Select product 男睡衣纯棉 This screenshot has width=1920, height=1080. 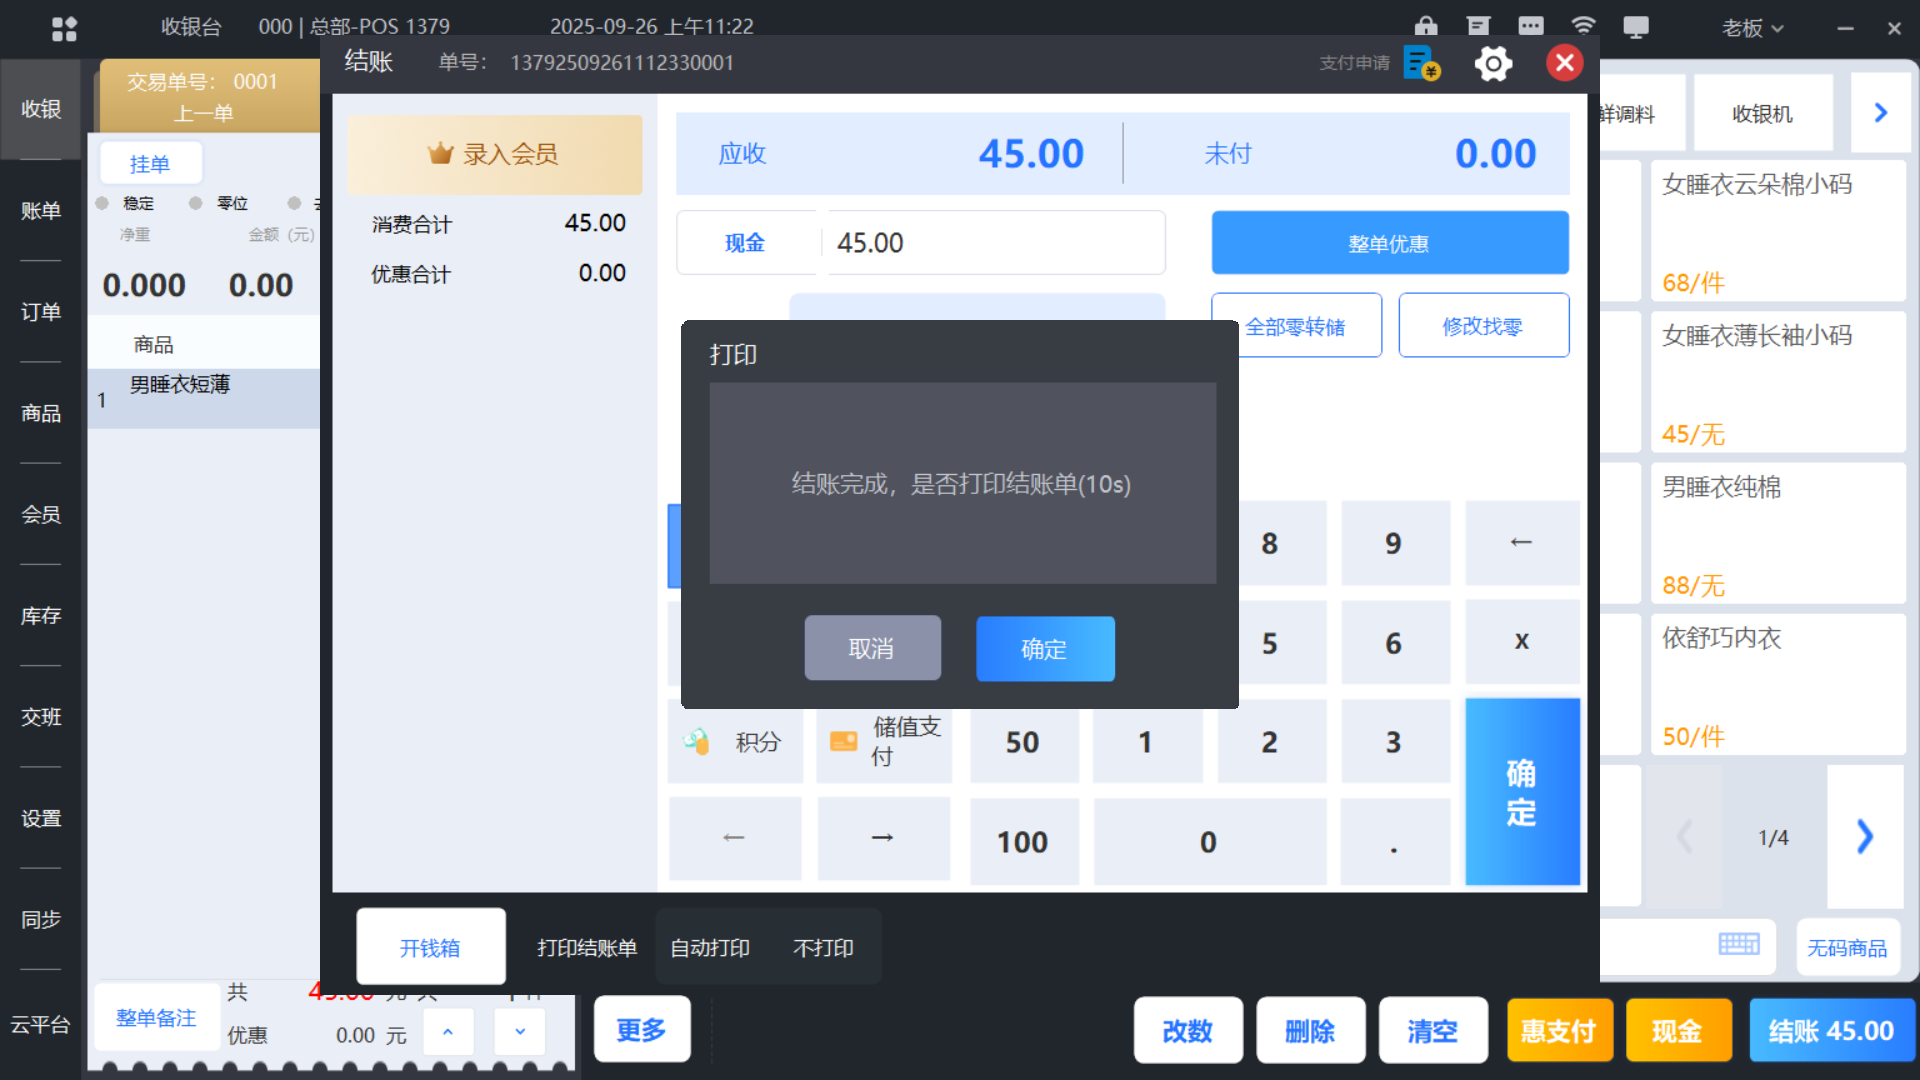1778,534
